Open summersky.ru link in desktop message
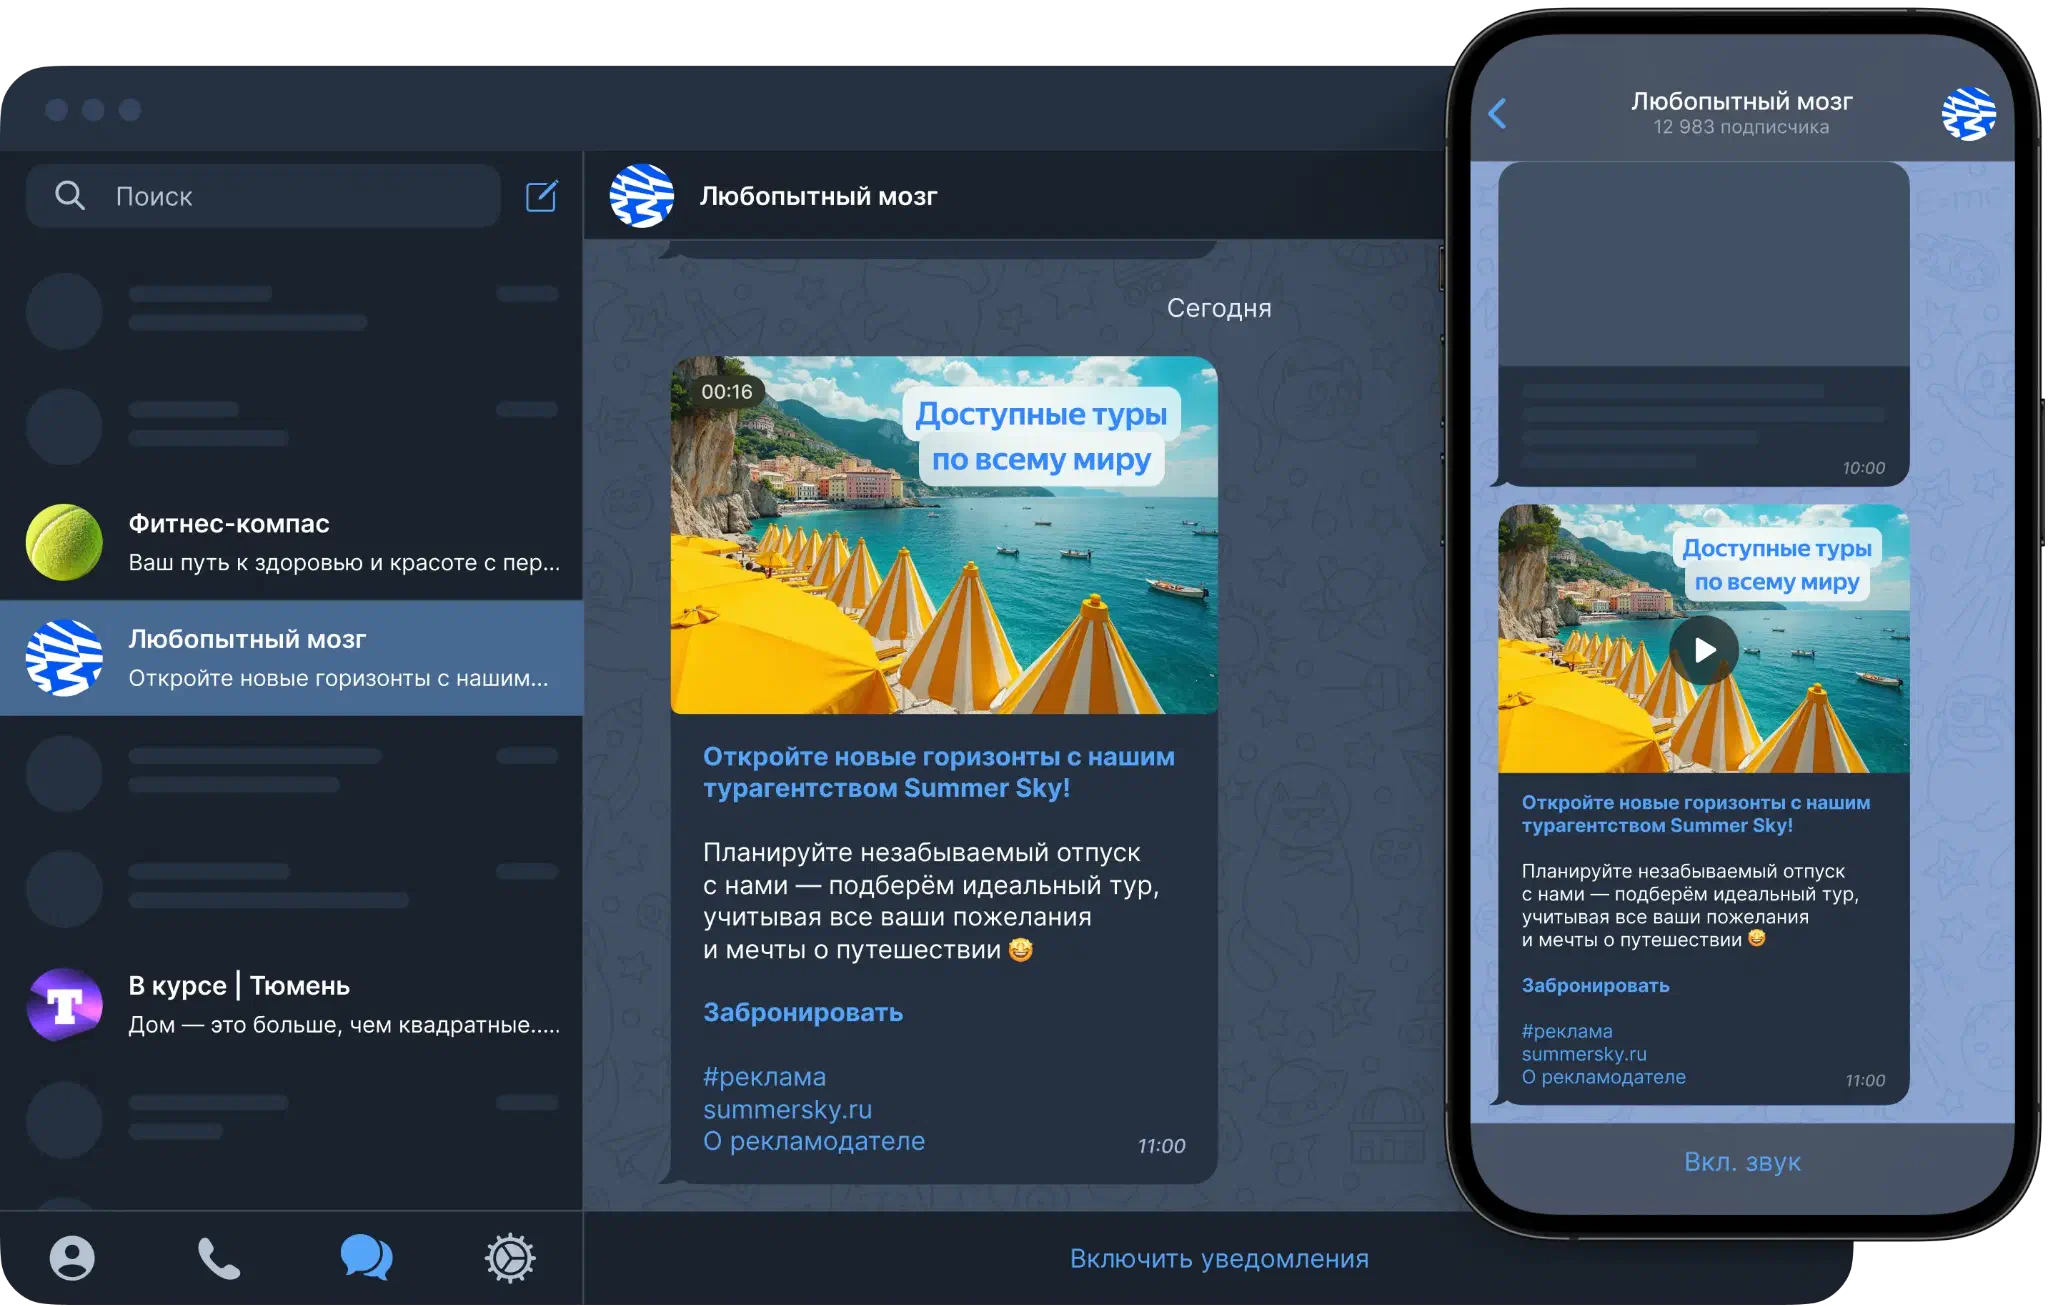2048x1306 pixels. coord(787,1109)
